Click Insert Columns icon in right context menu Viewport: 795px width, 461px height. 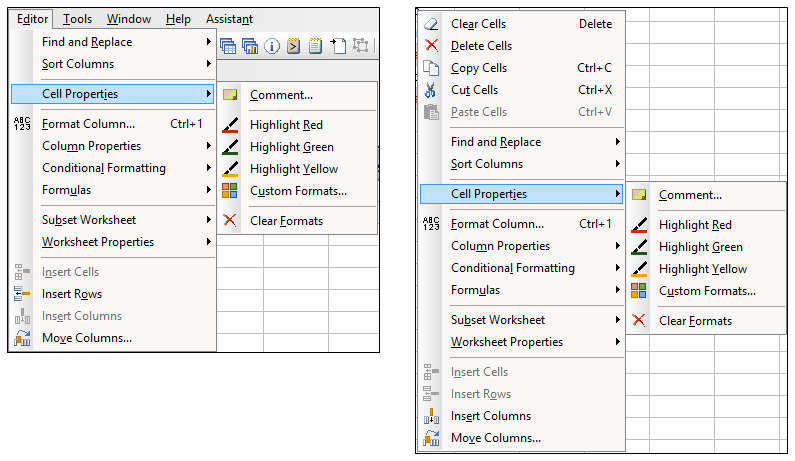point(431,416)
